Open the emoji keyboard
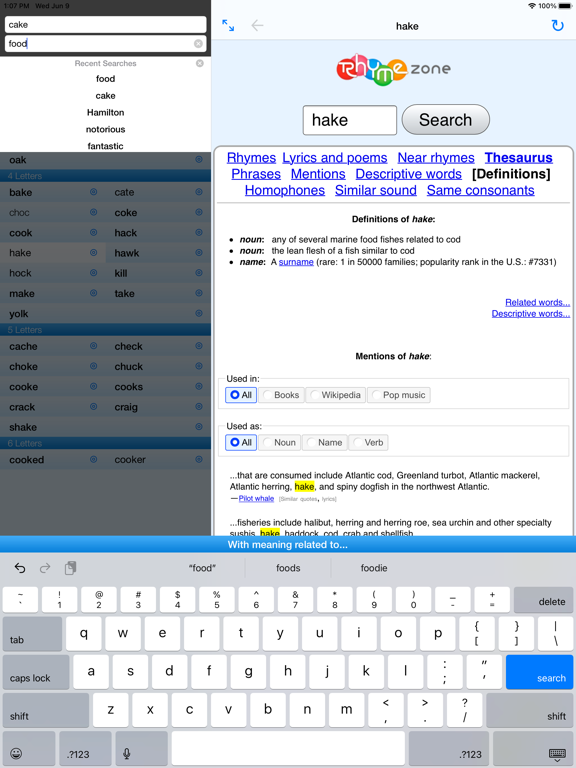576x768 pixels. tap(29, 748)
